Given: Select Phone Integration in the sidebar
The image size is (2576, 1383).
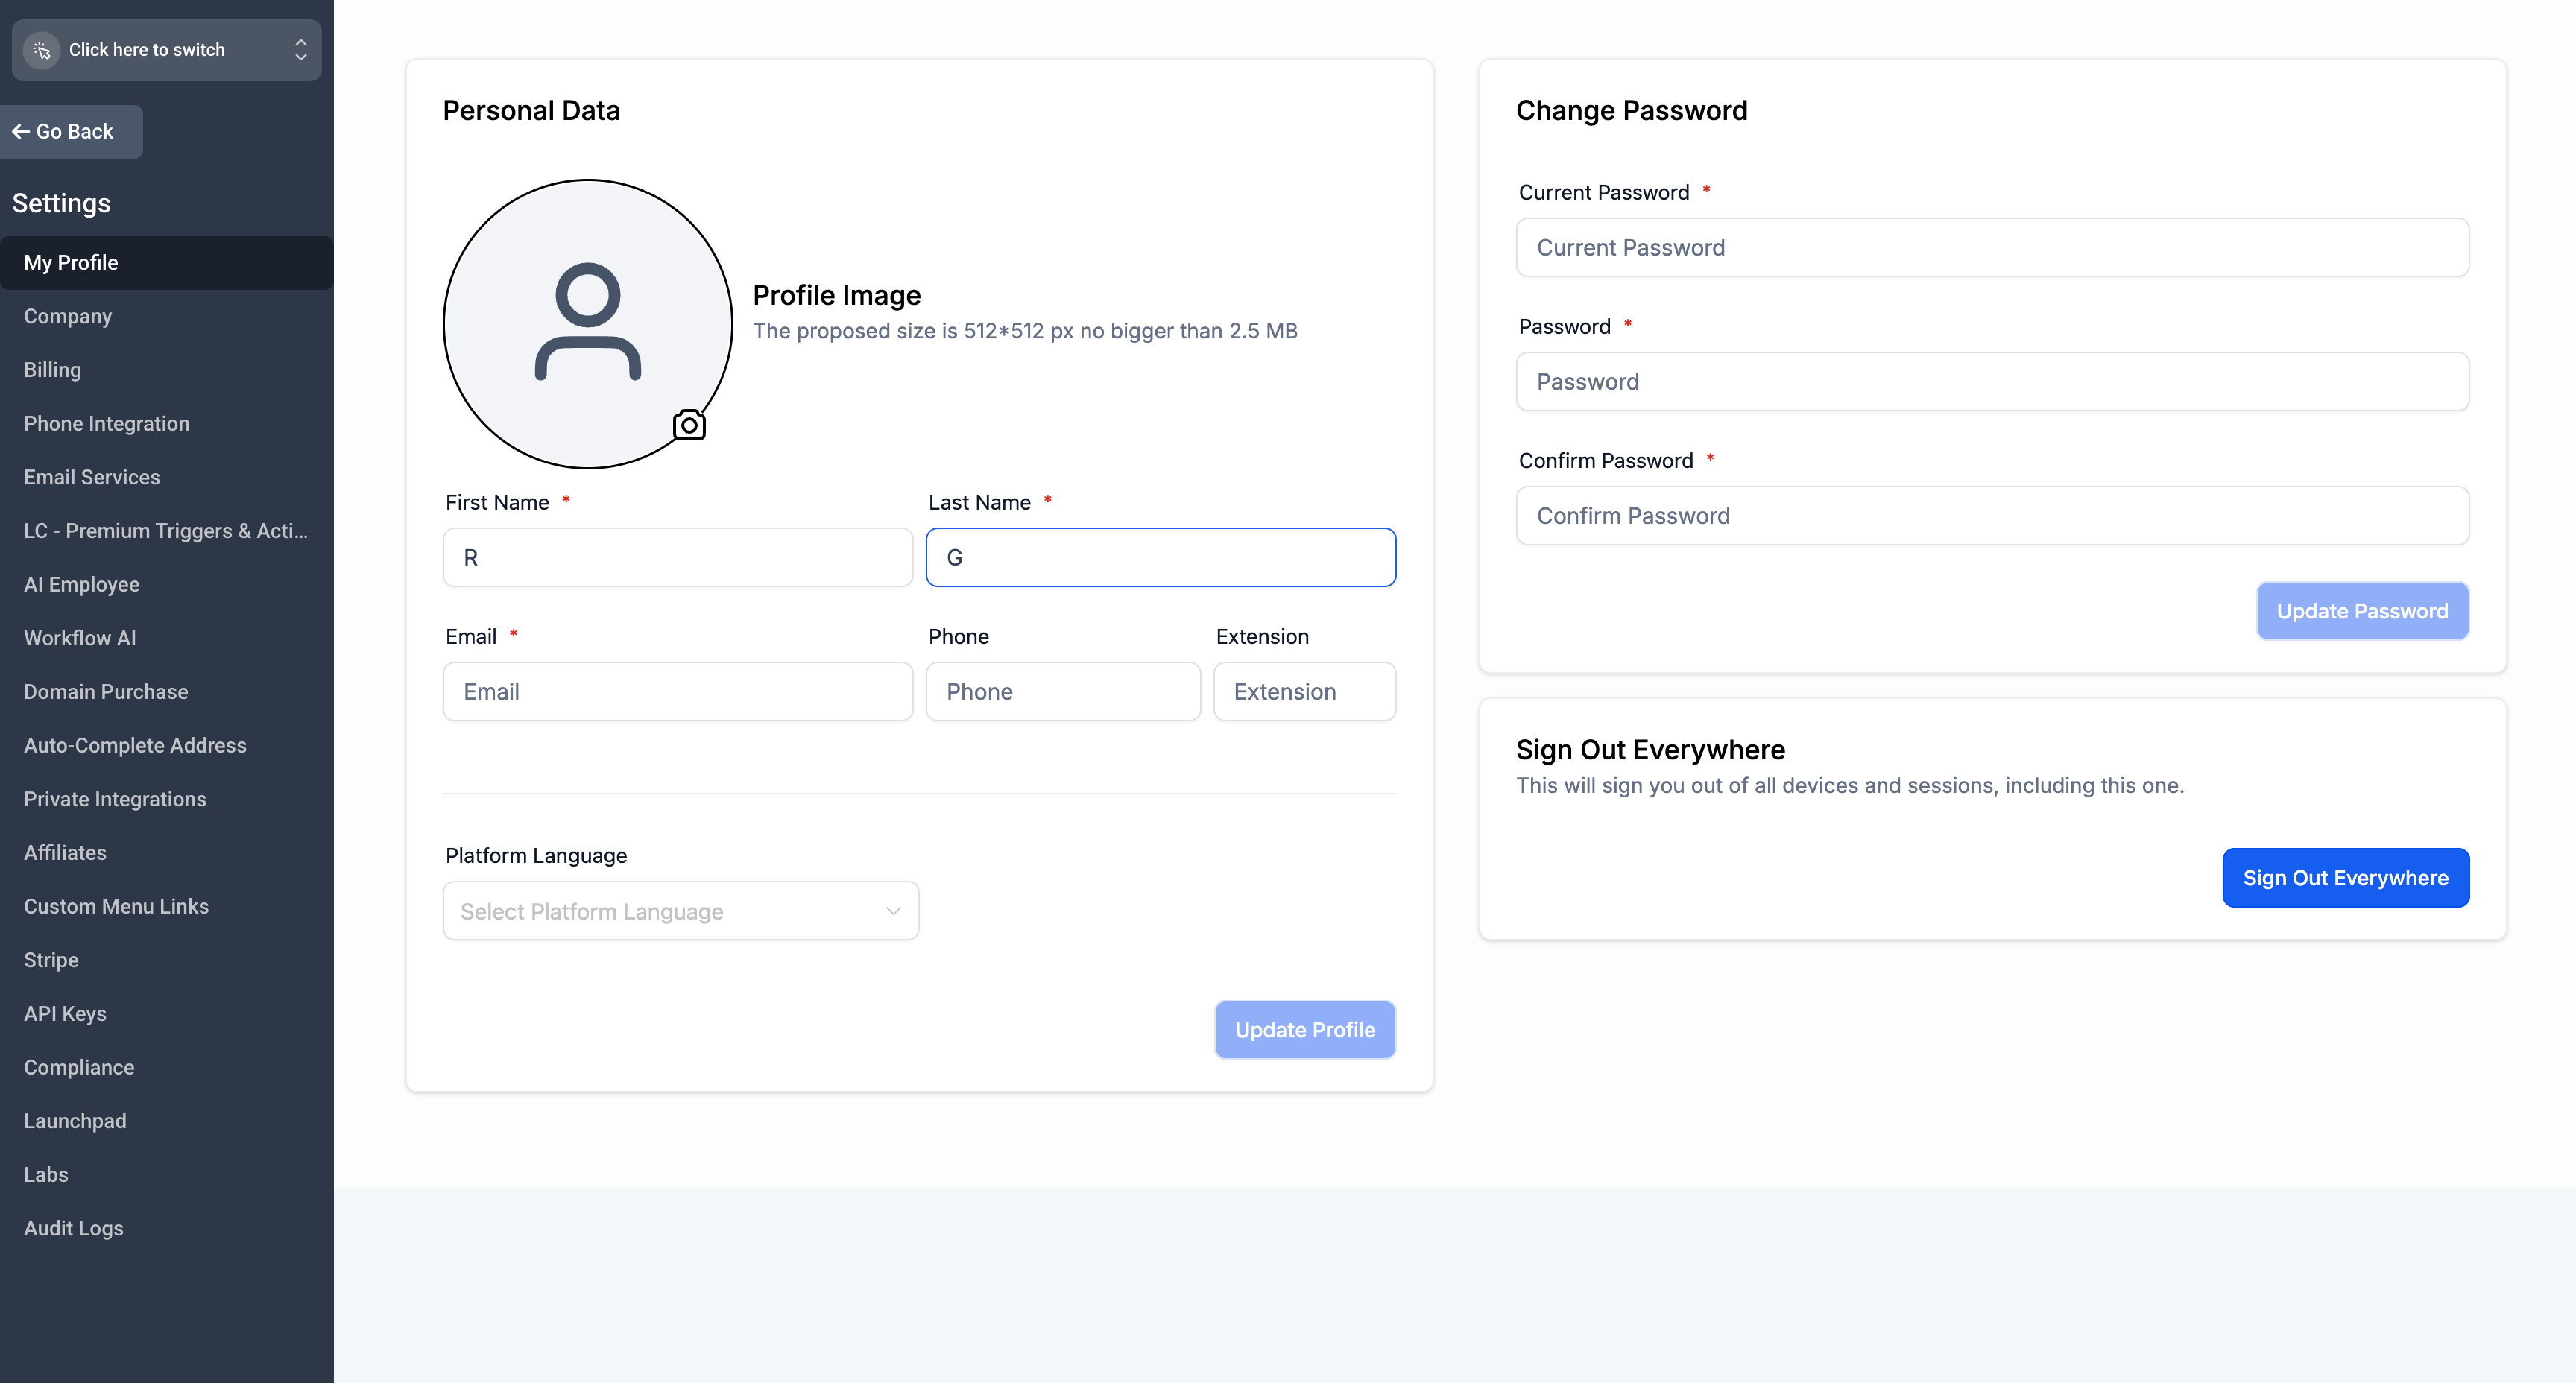Looking at the screenshot, I should coord(107,423).
